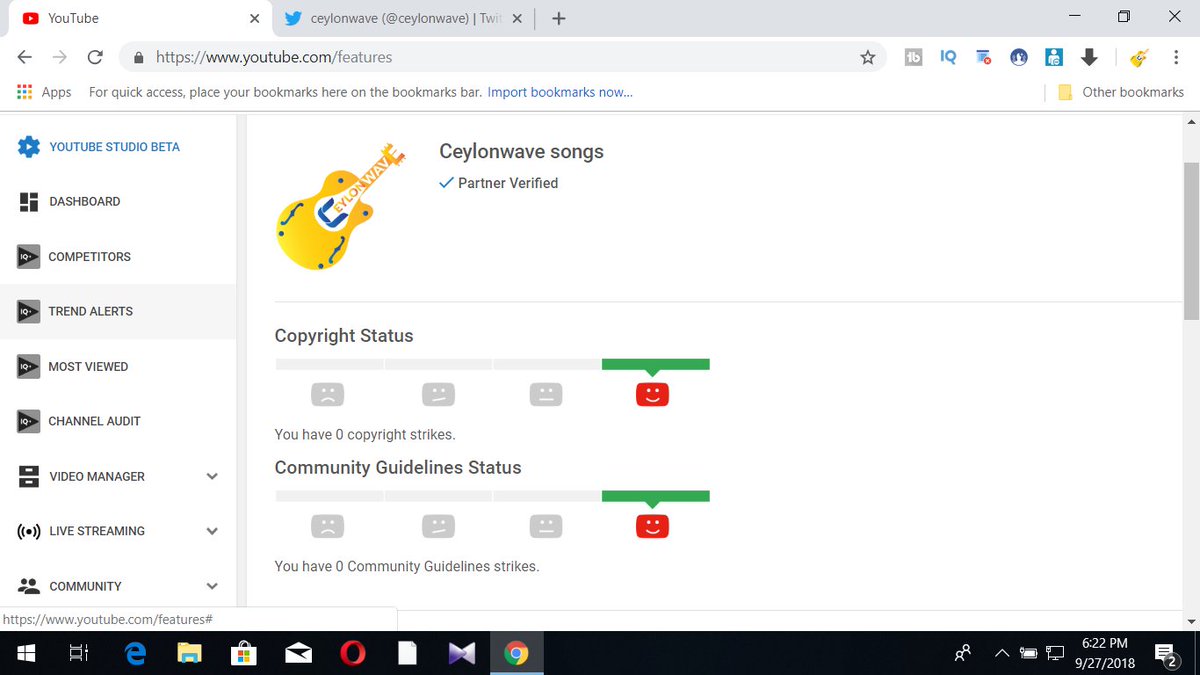This screenshot has width=1200, height=675.
Task: Expand the Community section chevron
Action: [212, 586]
